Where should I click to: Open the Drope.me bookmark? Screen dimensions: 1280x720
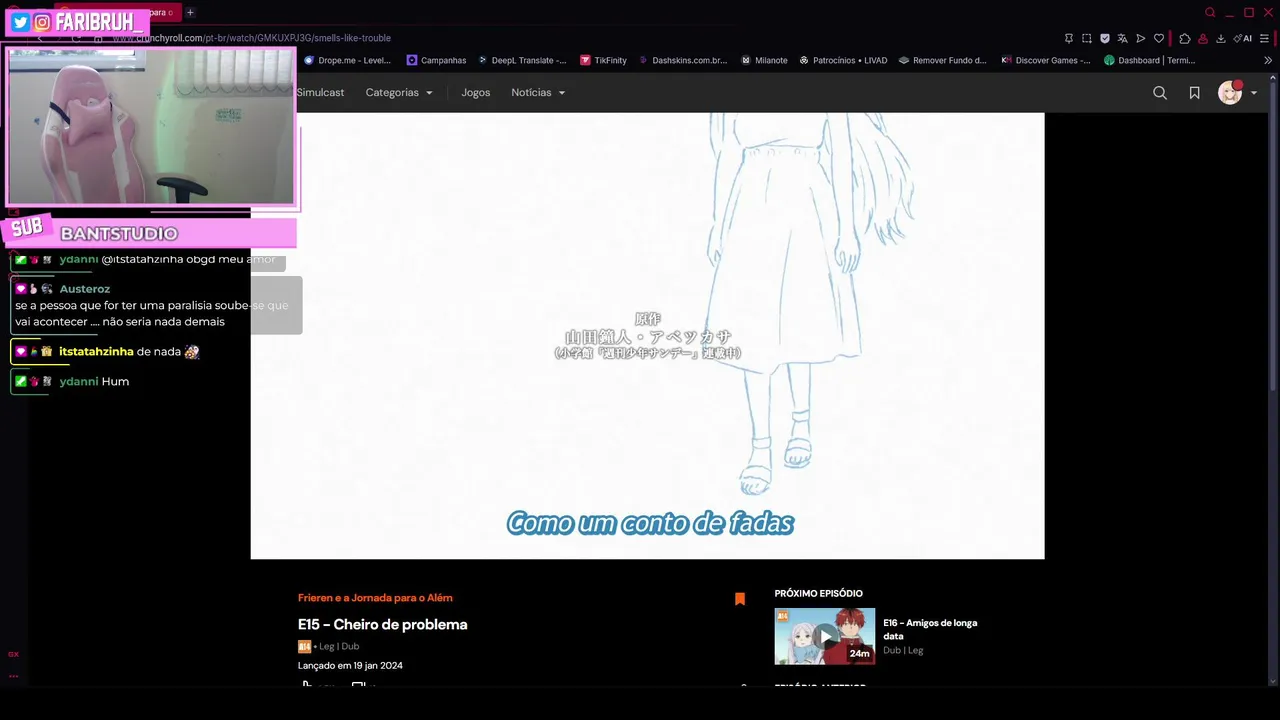point(347,60)
